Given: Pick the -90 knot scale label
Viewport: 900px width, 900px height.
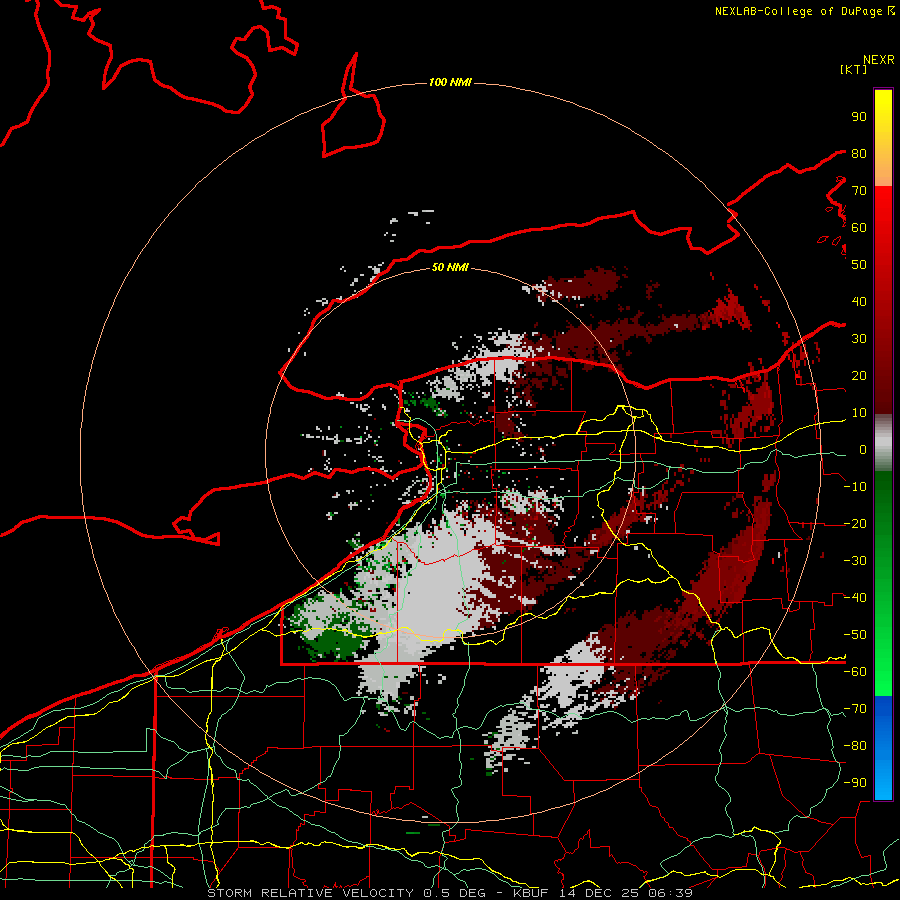Looking at the screenshot, I should click(x=855, y=783).
